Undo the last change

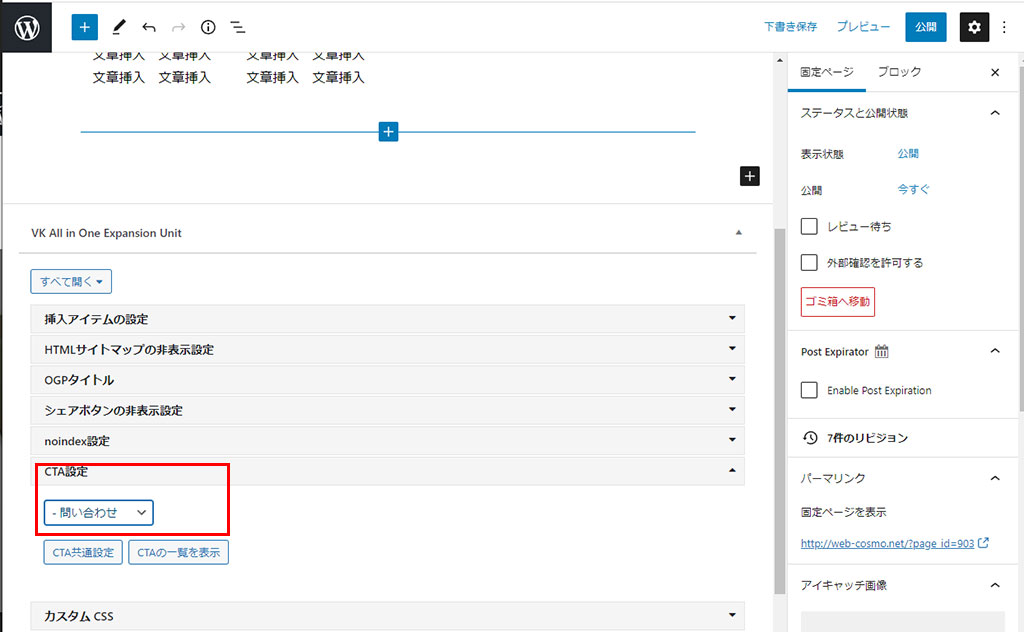tap(149, 27)
